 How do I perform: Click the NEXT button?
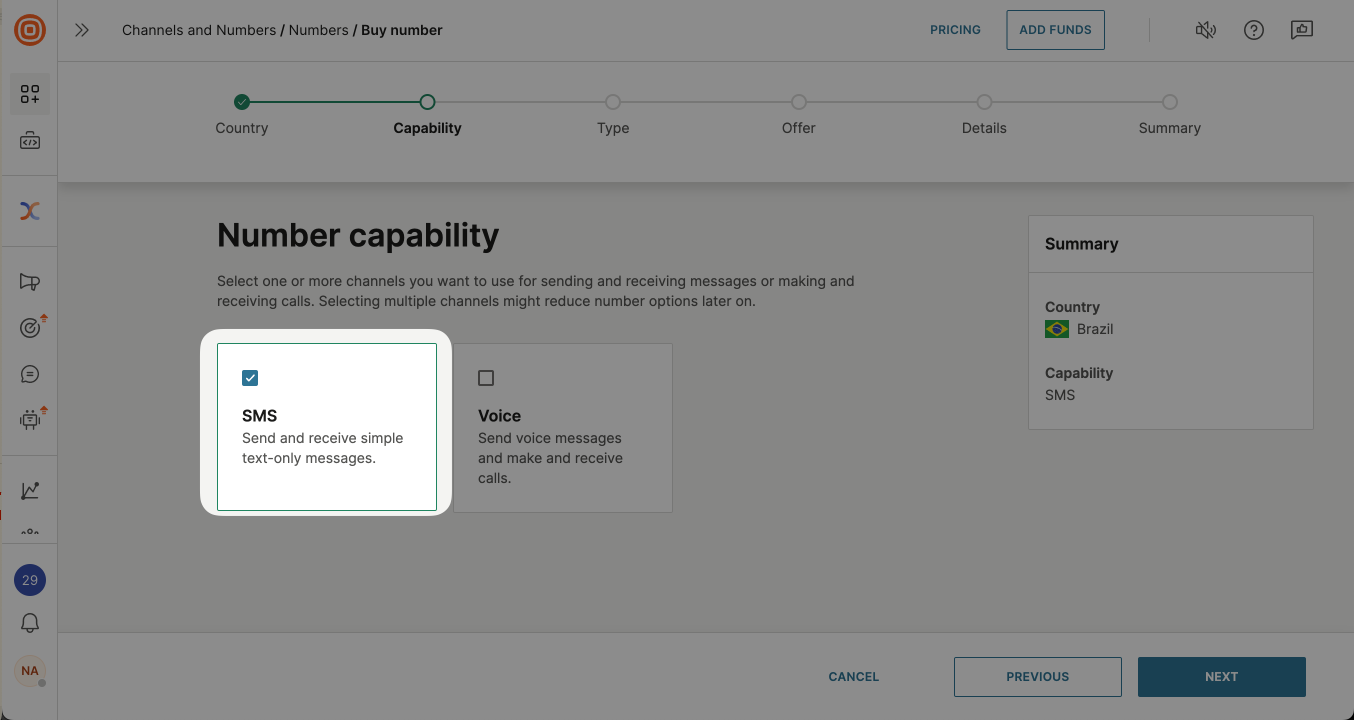(1222, 677)
